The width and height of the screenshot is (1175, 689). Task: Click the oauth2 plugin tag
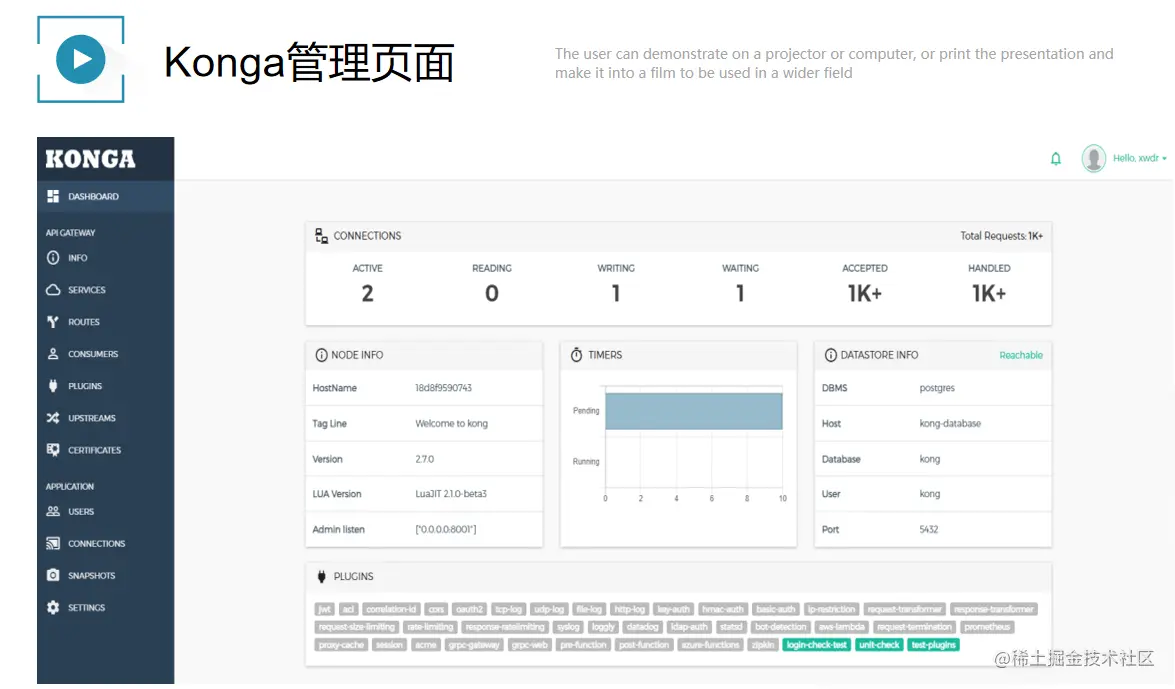click(x=470, y=610)
